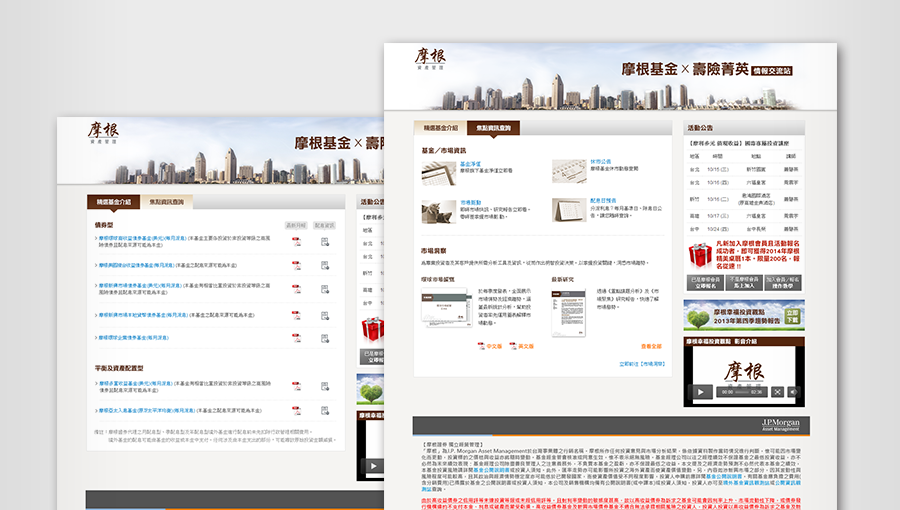Click the 市場脈動 cat thumbnail
The width and height of the screenshot is (900, 510).
439,212
